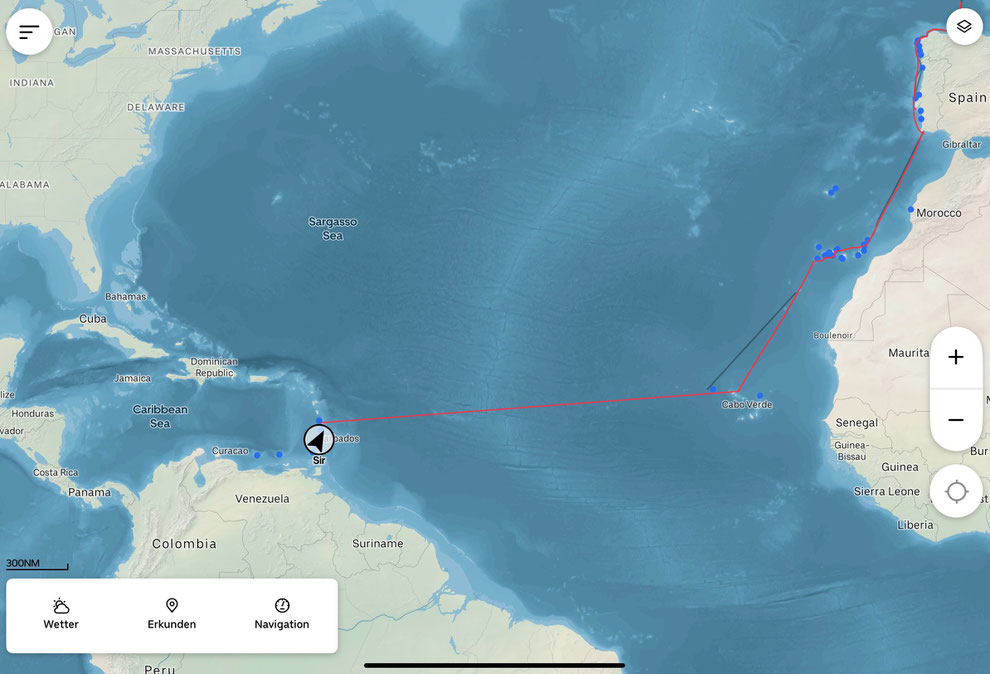
Task: Tap the Navigation compass icon
Action: [x=282, y=606]
